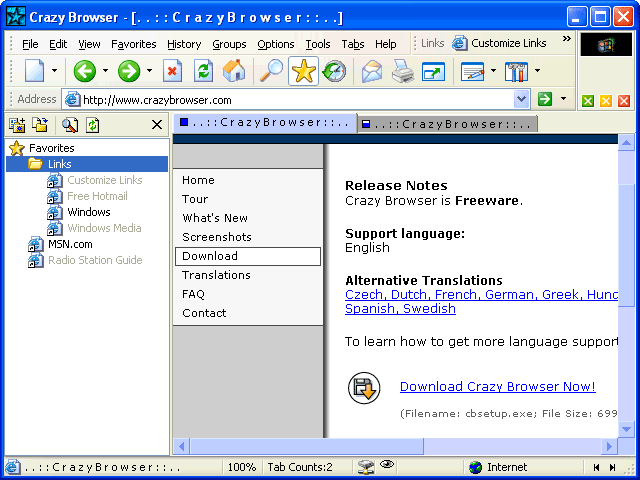Open Screenshots page in site menu

217,237
